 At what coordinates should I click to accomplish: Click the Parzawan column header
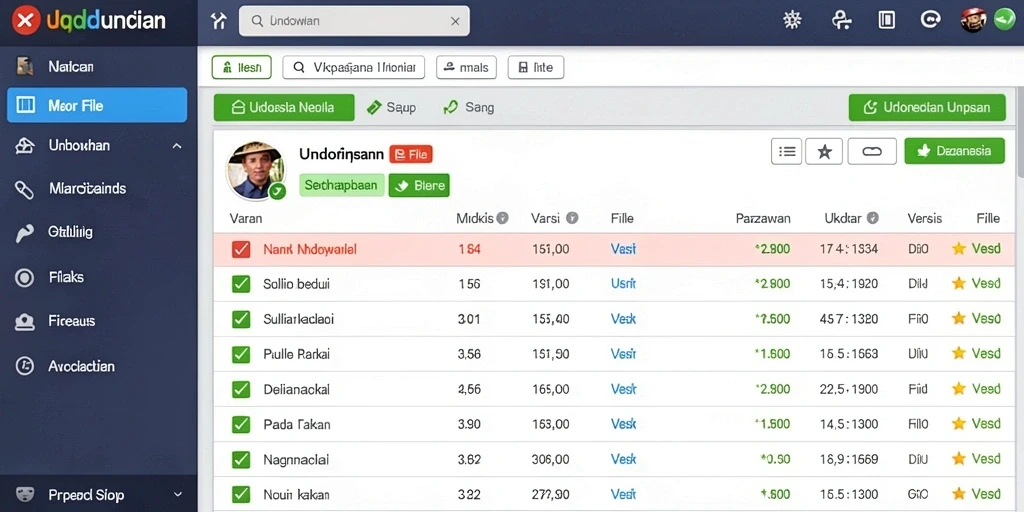(x=763, y=218)
